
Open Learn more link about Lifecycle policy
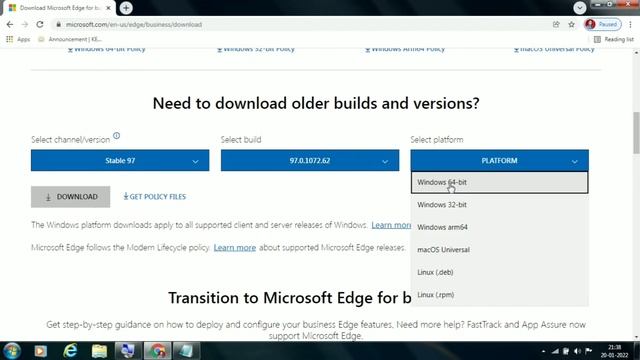coord(235,247)
